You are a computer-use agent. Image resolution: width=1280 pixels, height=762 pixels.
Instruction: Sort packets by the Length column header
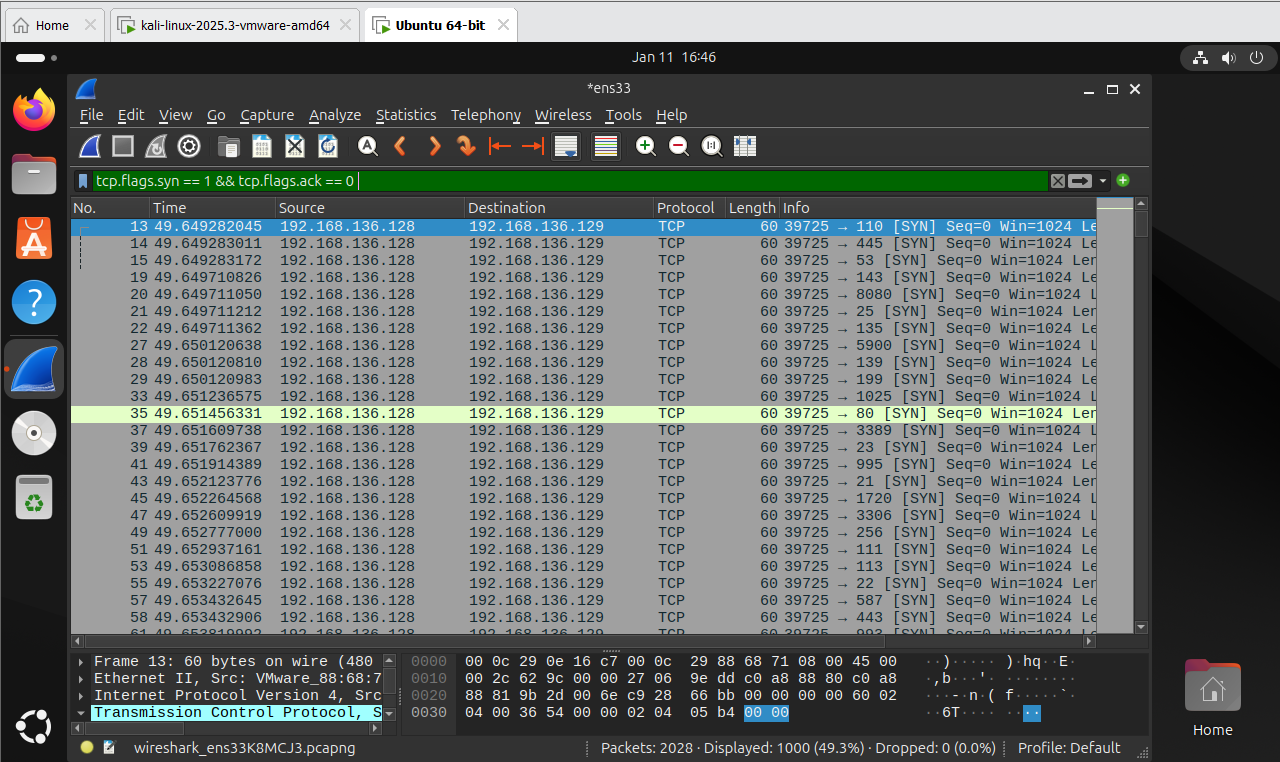[x=752, y=208]
